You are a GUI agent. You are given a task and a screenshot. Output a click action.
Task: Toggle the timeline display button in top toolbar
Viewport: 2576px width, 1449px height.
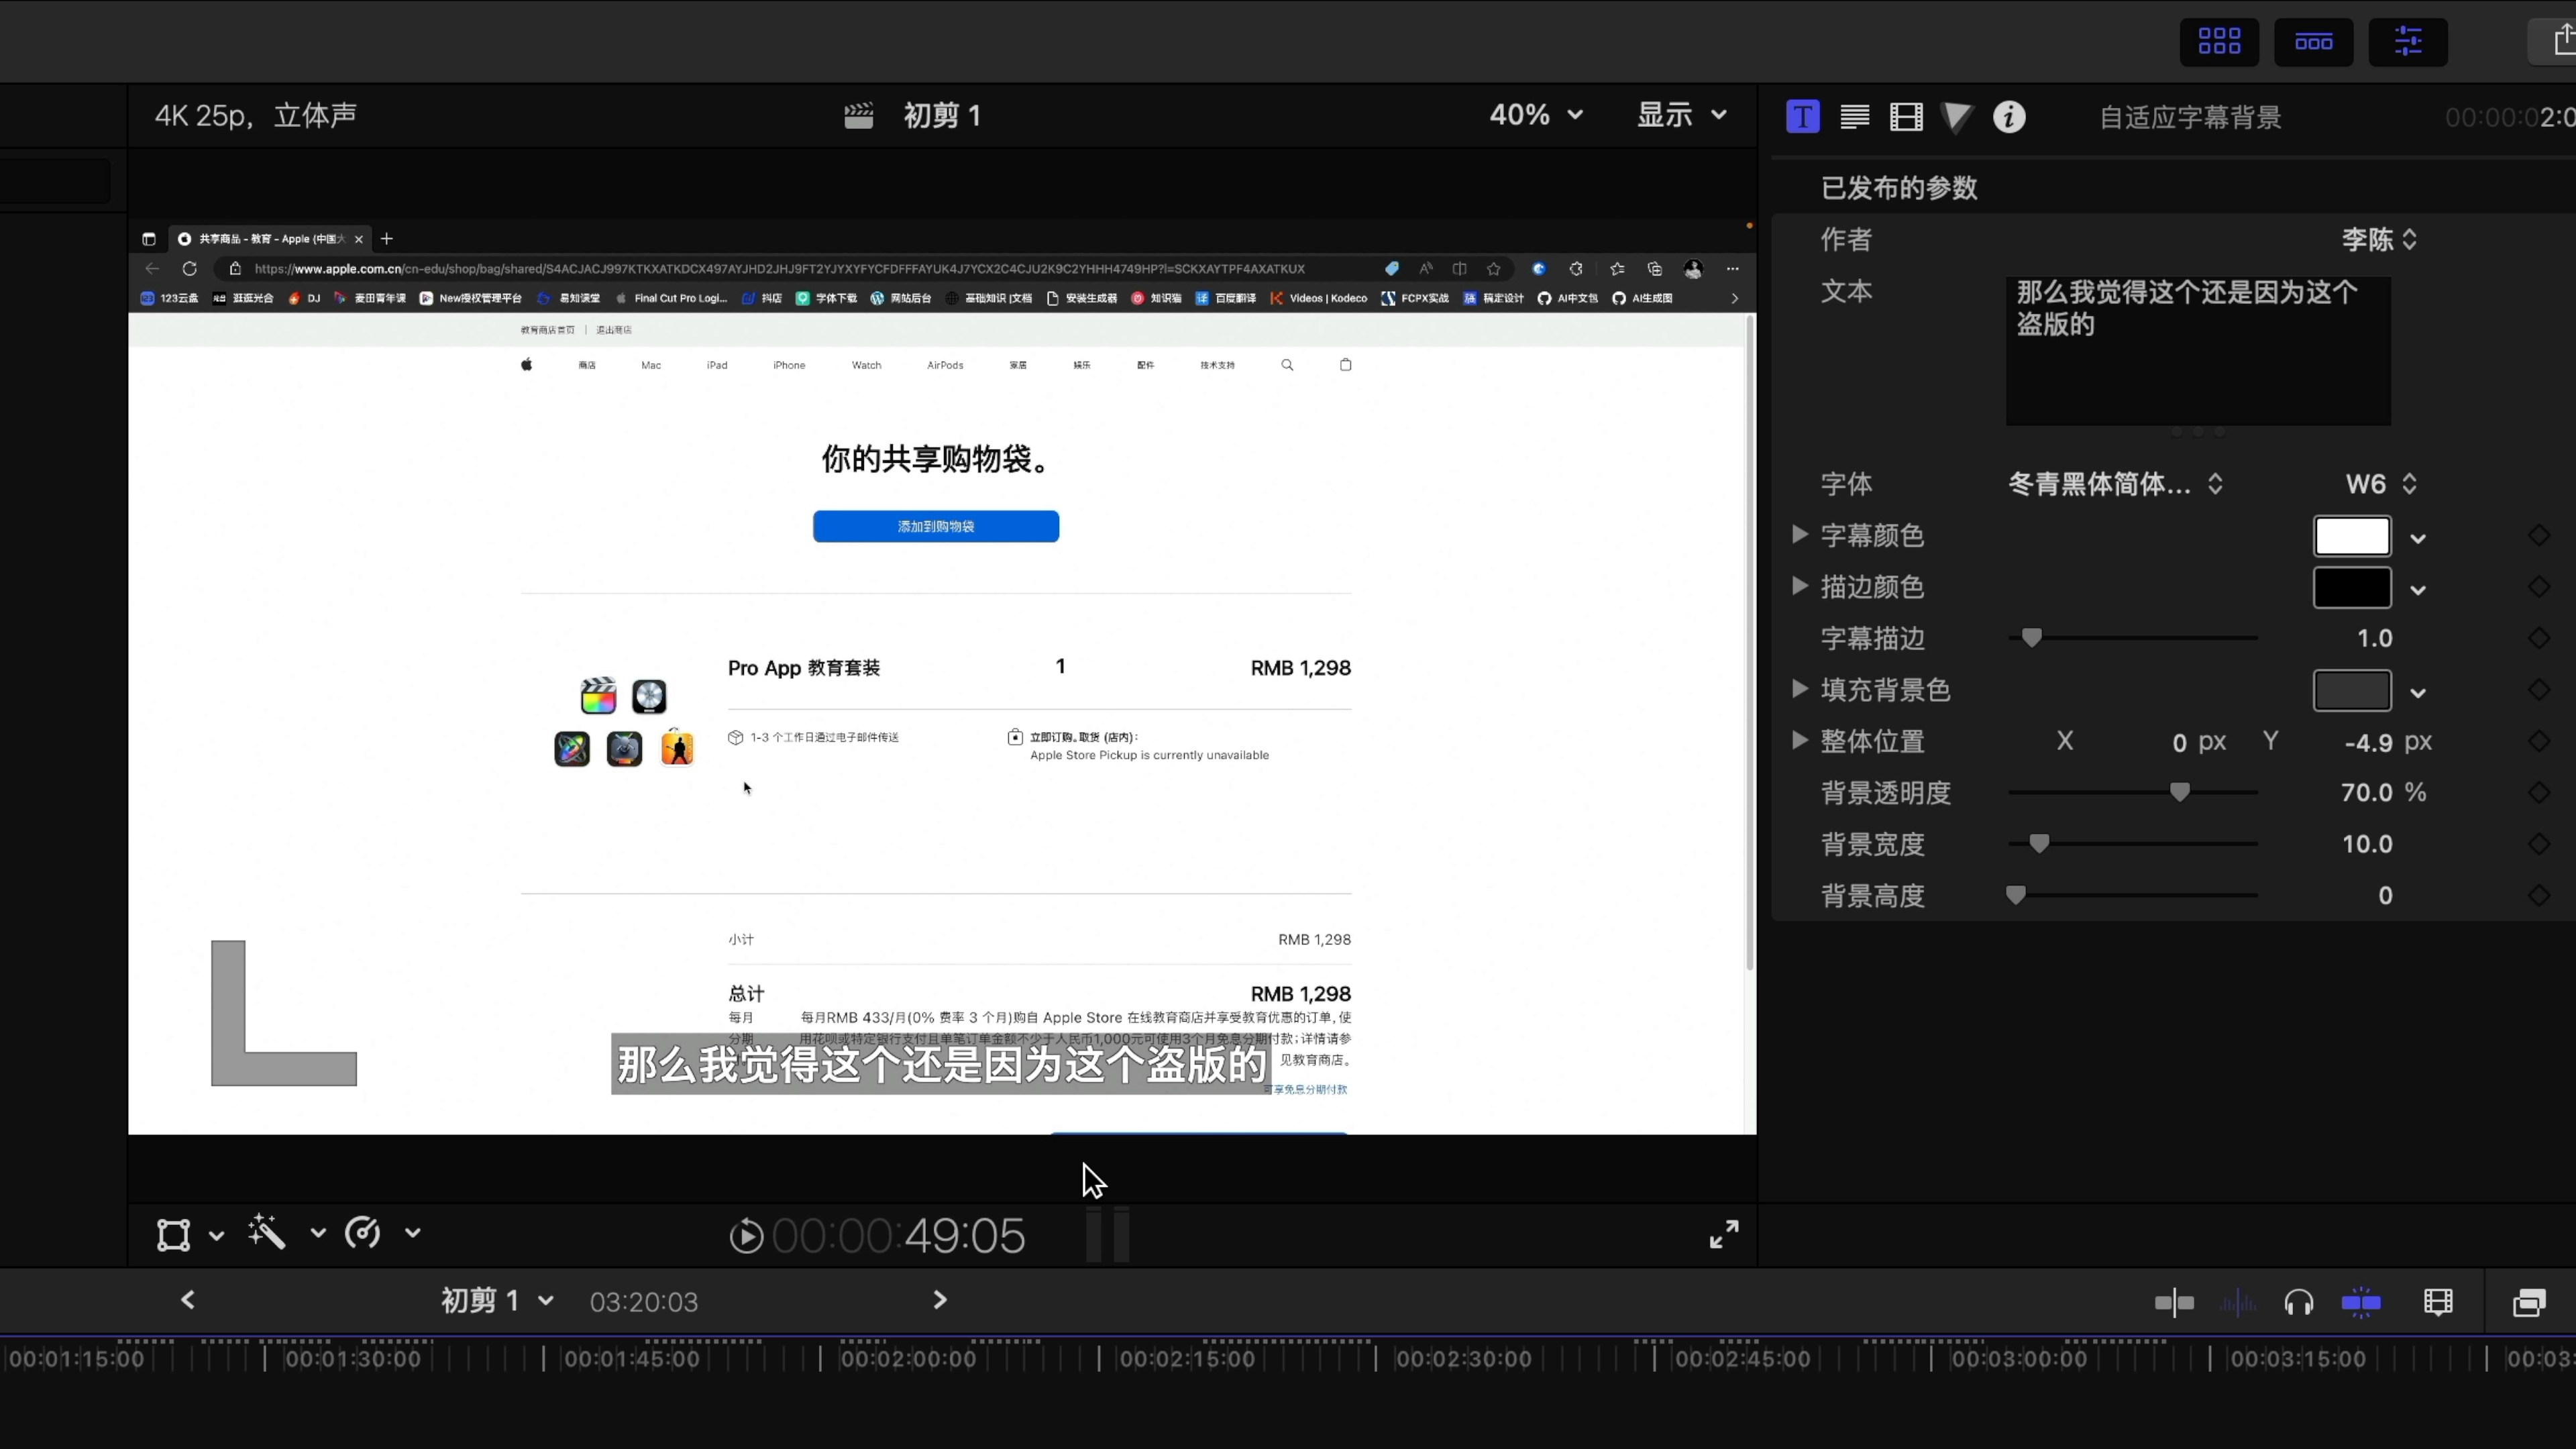(2313, 41)
